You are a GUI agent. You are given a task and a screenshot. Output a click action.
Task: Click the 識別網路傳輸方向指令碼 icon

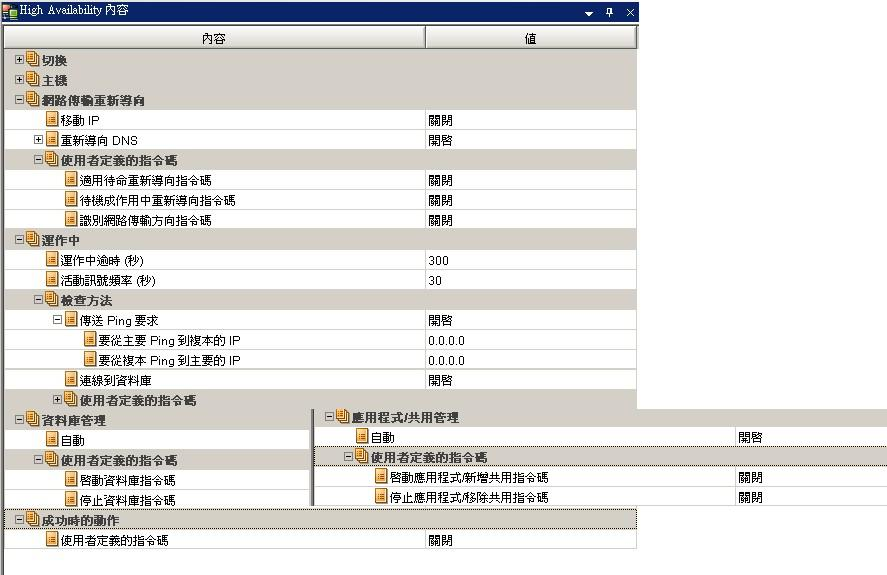[x=71, y=219]
